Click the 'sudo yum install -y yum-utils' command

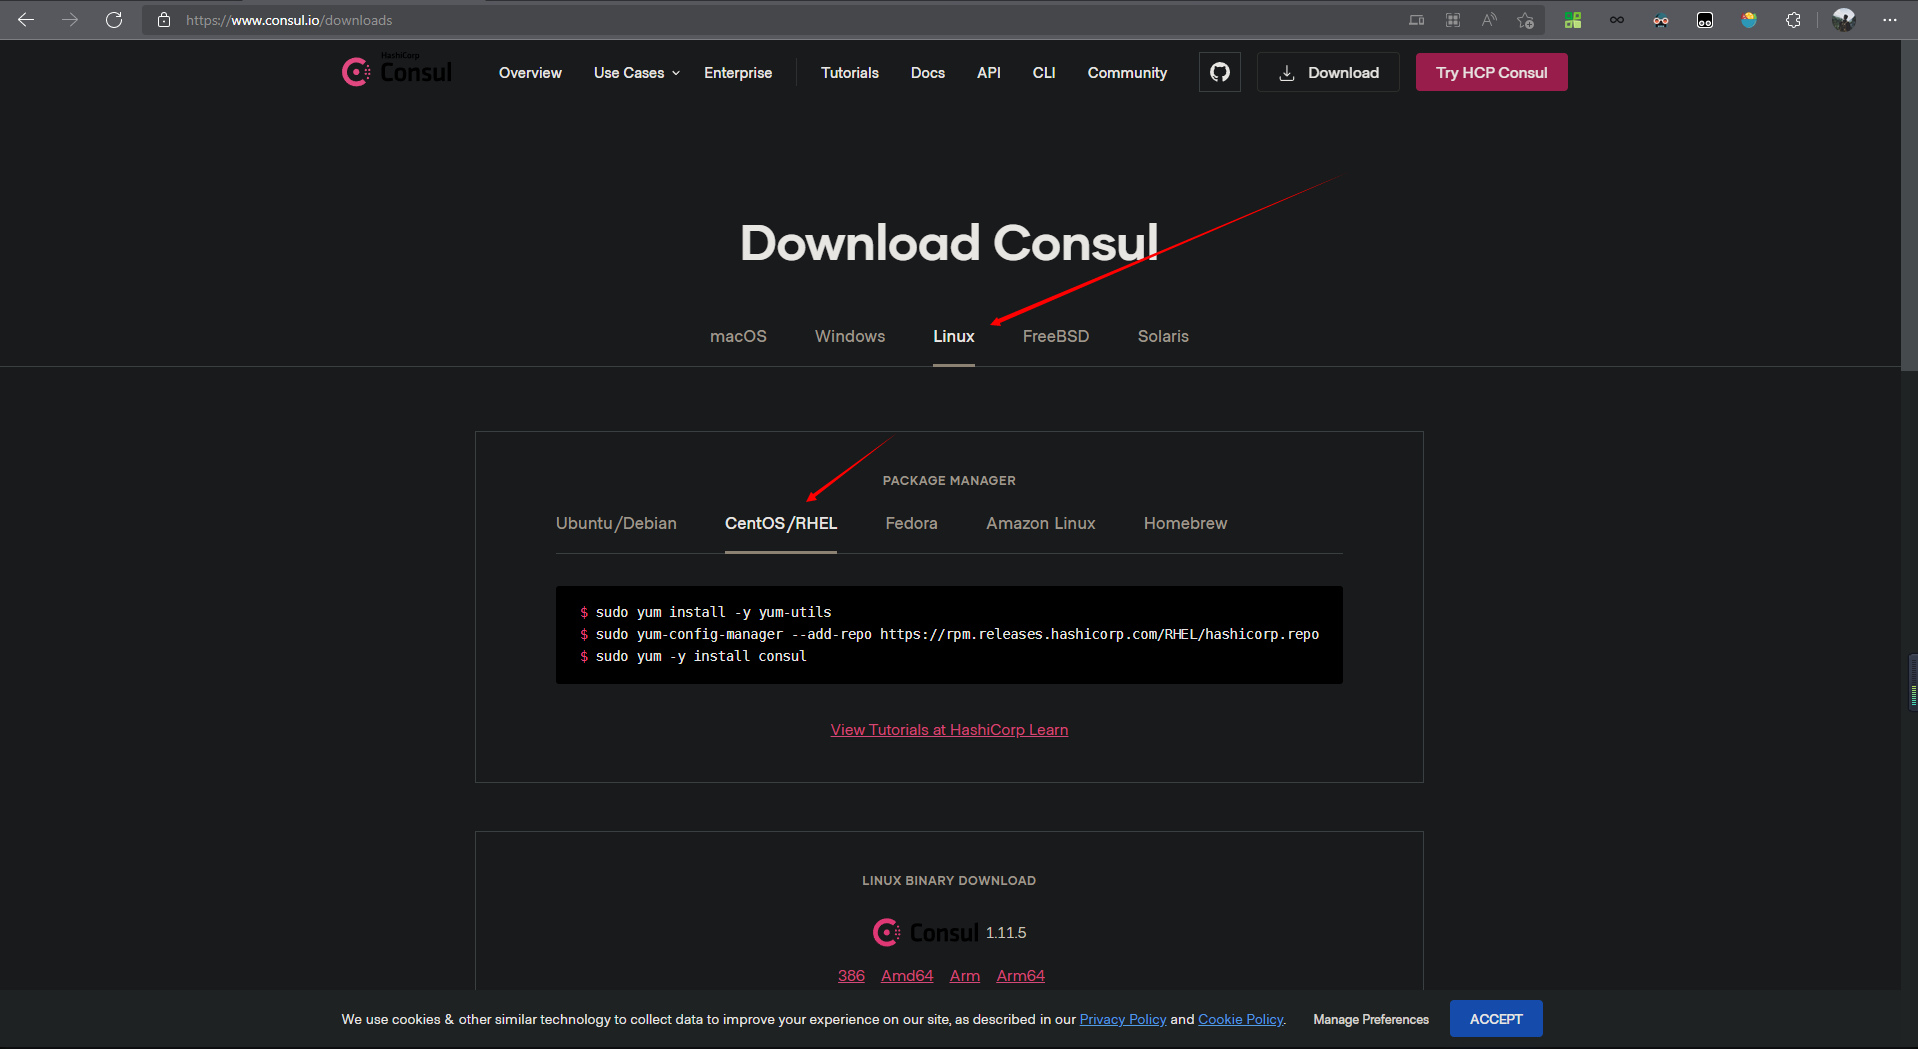713,612
